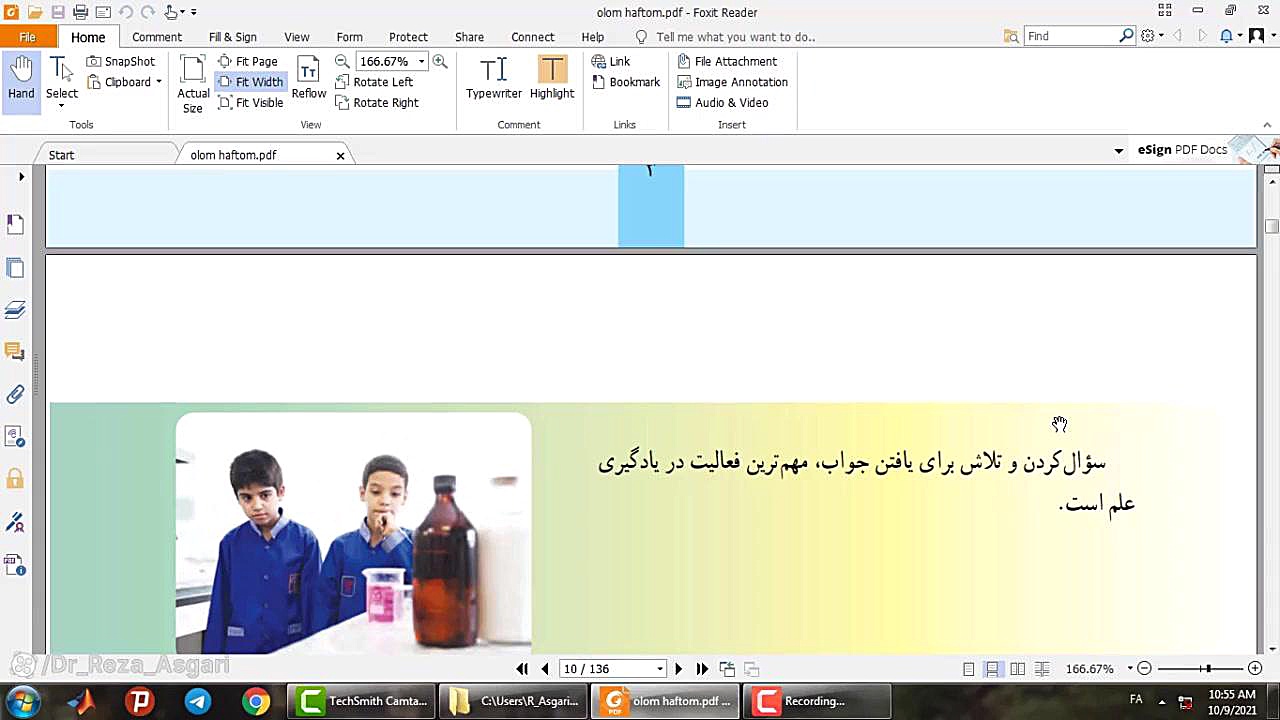Switch to the Start document tab
1280x720 pixels.
tap(62, 155)
